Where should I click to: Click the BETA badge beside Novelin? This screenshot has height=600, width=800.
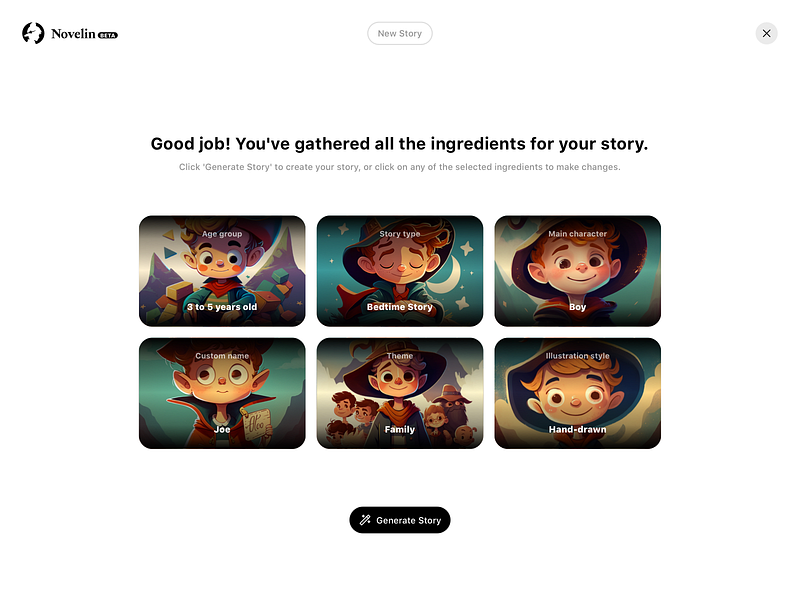tap(108, 35)
